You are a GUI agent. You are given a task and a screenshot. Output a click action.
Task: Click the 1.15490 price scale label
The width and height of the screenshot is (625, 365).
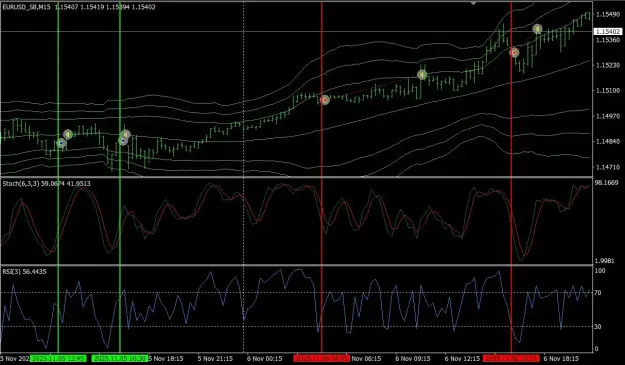pyautogui.click(x=607, y=15)
